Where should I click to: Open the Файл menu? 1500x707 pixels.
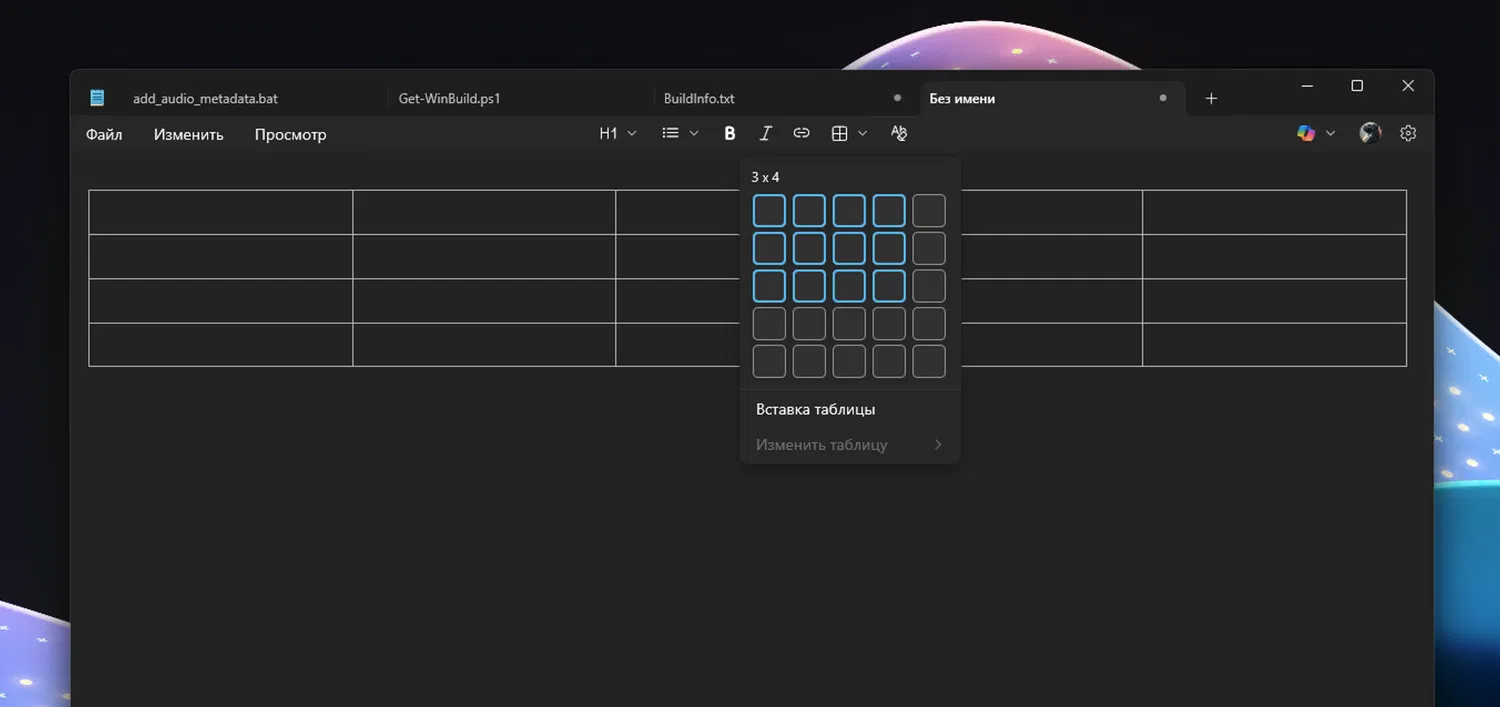(x=104, y=134)
